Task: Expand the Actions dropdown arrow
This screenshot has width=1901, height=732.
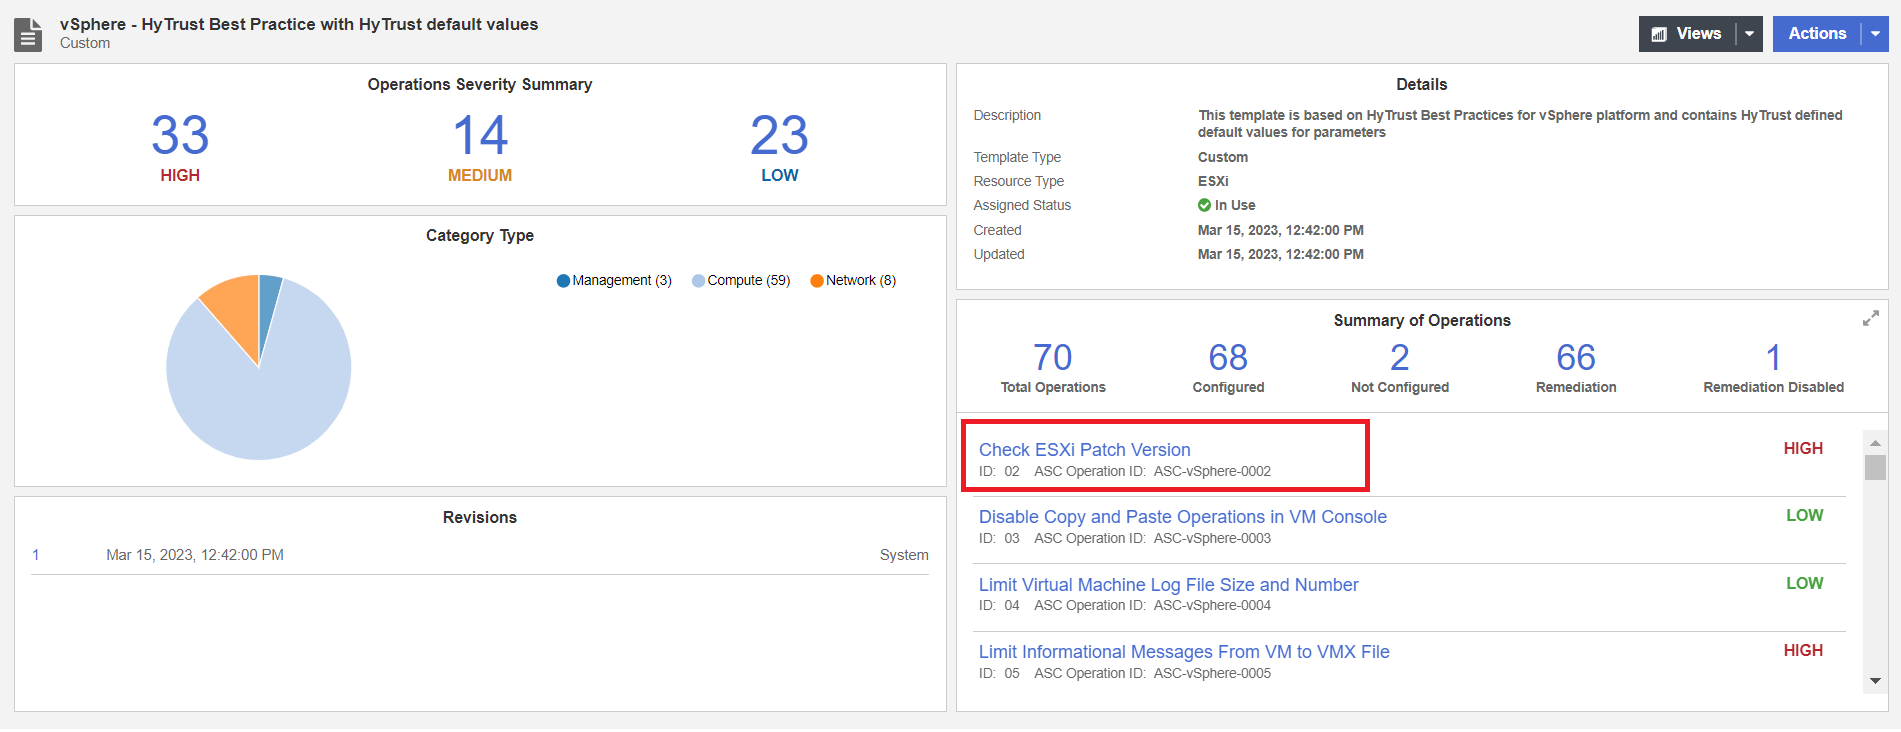Action: [x=1875, y=34]
